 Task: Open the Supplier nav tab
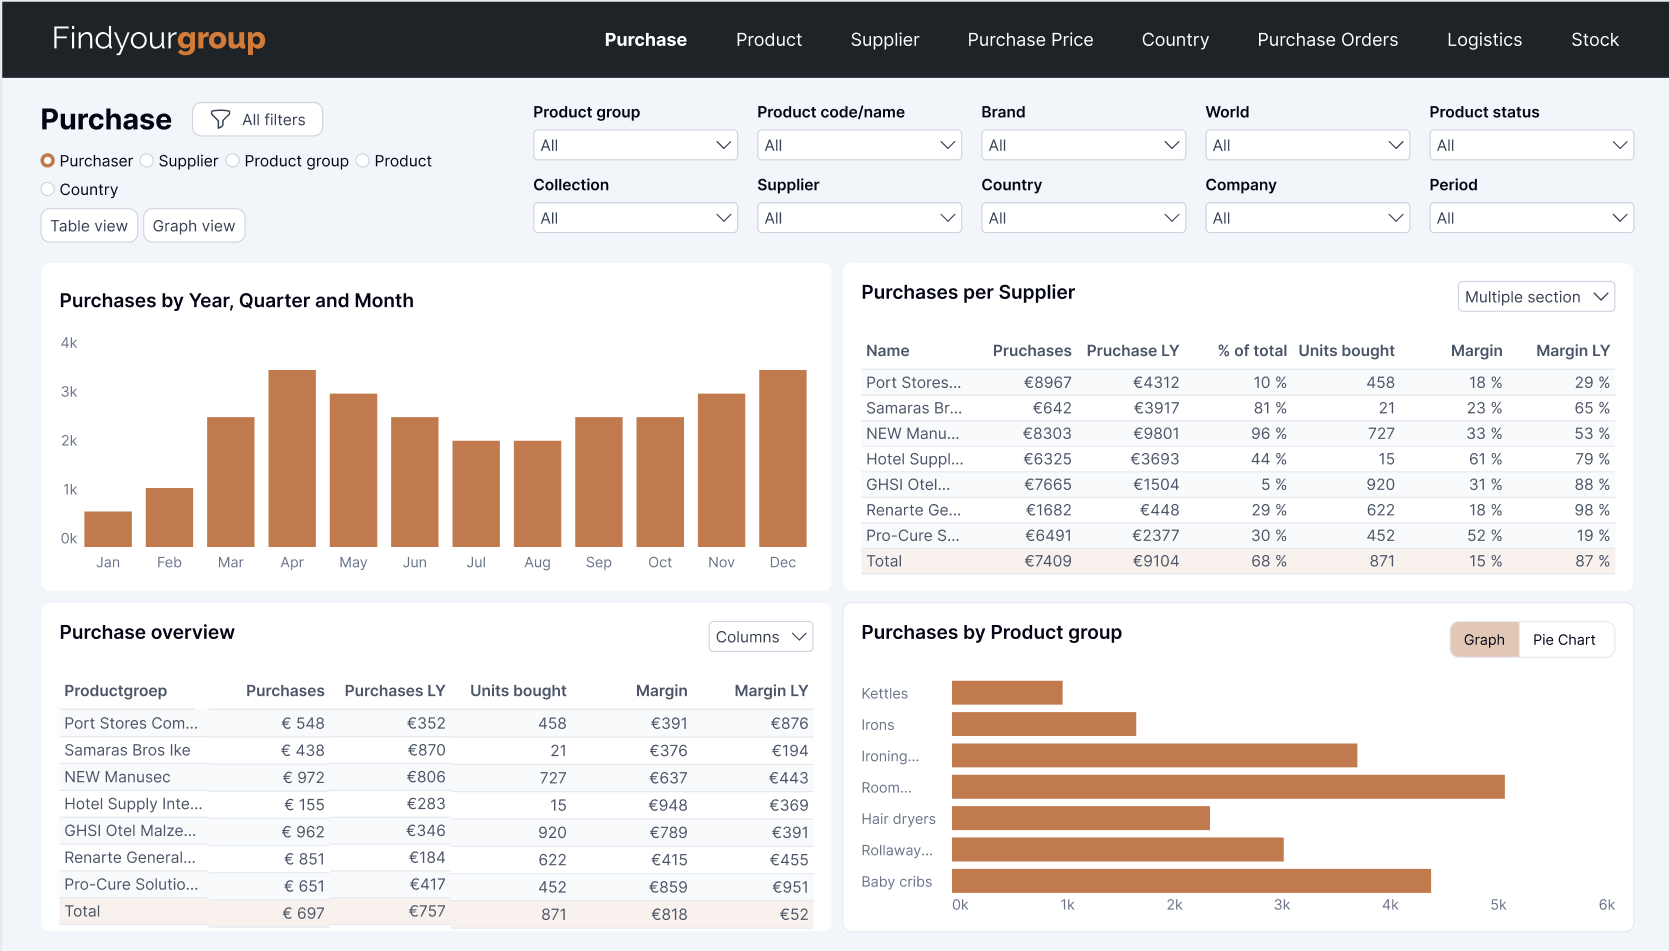pyautogui.click(x=885, y=40)
